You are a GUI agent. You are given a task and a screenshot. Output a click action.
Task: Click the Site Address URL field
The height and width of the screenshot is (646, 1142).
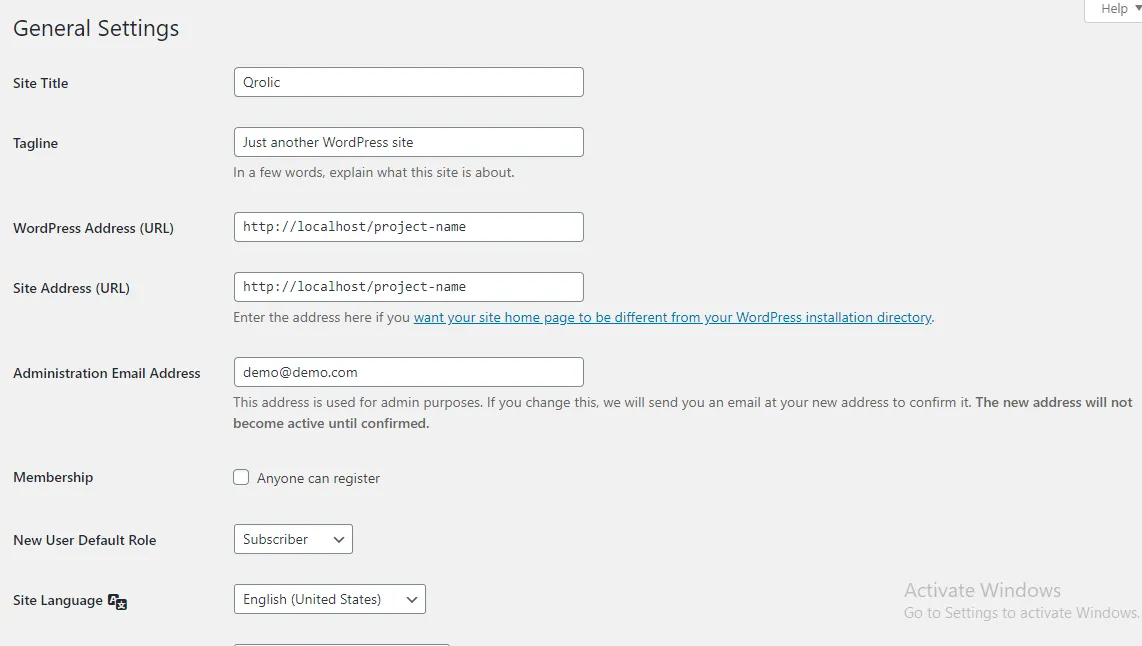[408, 287]
